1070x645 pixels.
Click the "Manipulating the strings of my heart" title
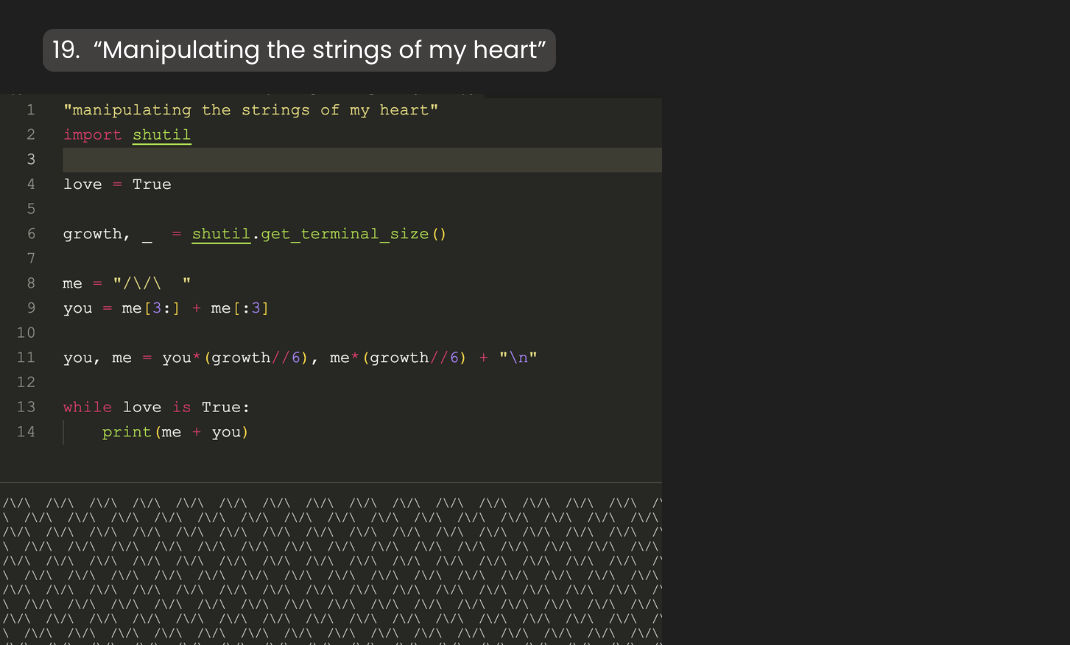tap(299, 50)
